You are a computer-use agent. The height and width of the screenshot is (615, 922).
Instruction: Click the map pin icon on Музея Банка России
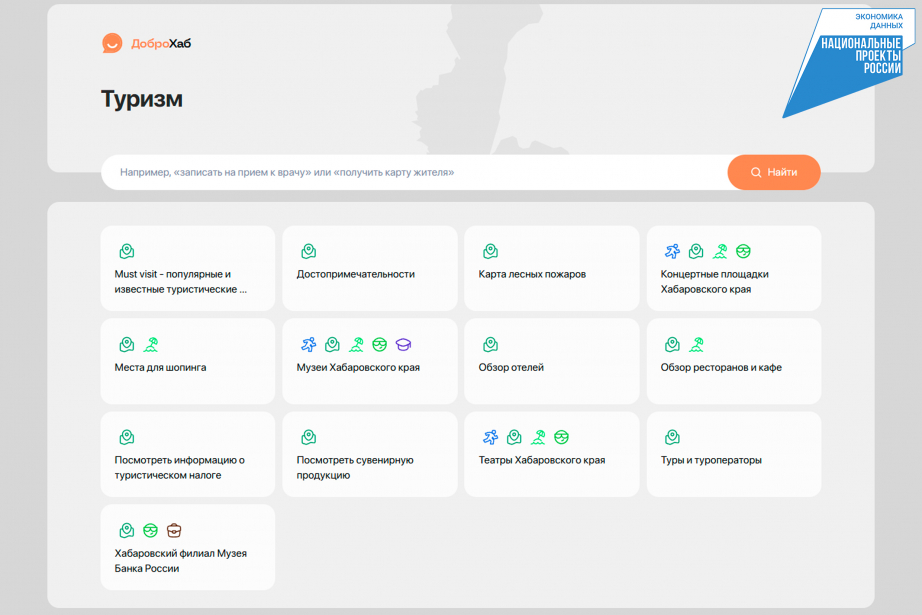tap(126, 531)
